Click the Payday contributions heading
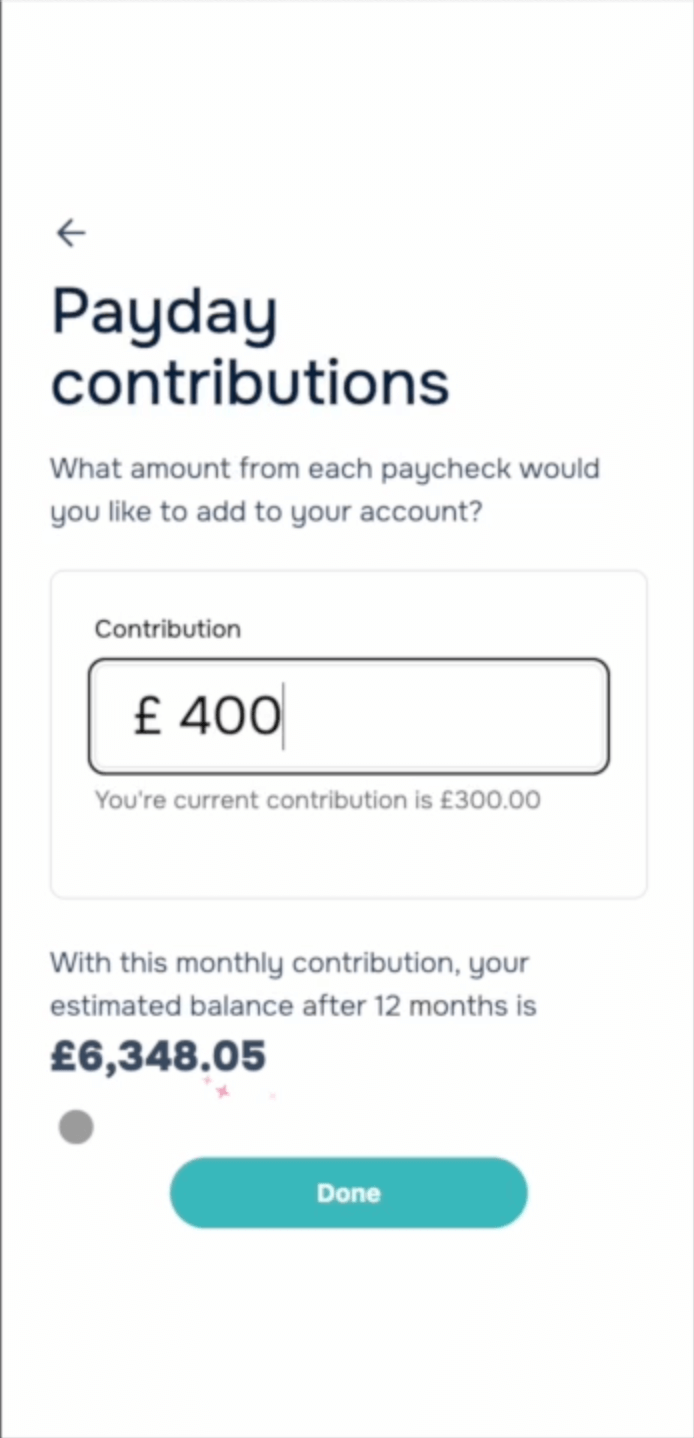This screenshot has height=1438, width=694. [250, 348]
